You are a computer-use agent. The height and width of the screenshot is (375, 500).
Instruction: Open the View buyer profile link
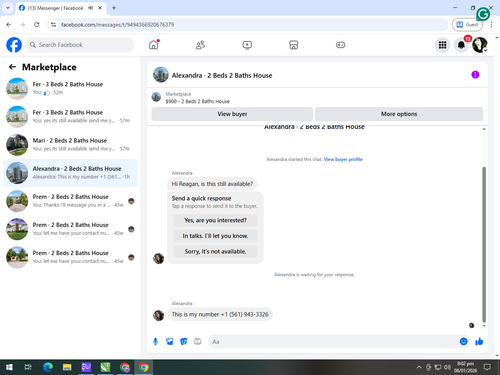(343, 159)
